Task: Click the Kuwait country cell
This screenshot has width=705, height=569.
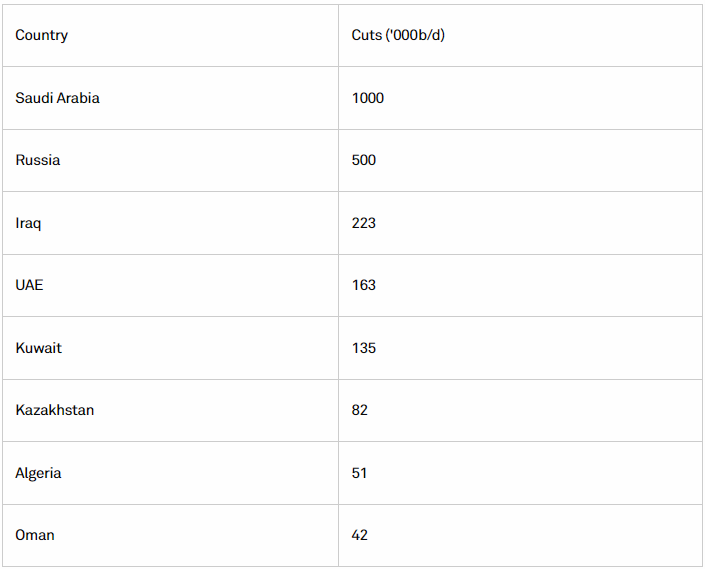Action: (170, 348)
